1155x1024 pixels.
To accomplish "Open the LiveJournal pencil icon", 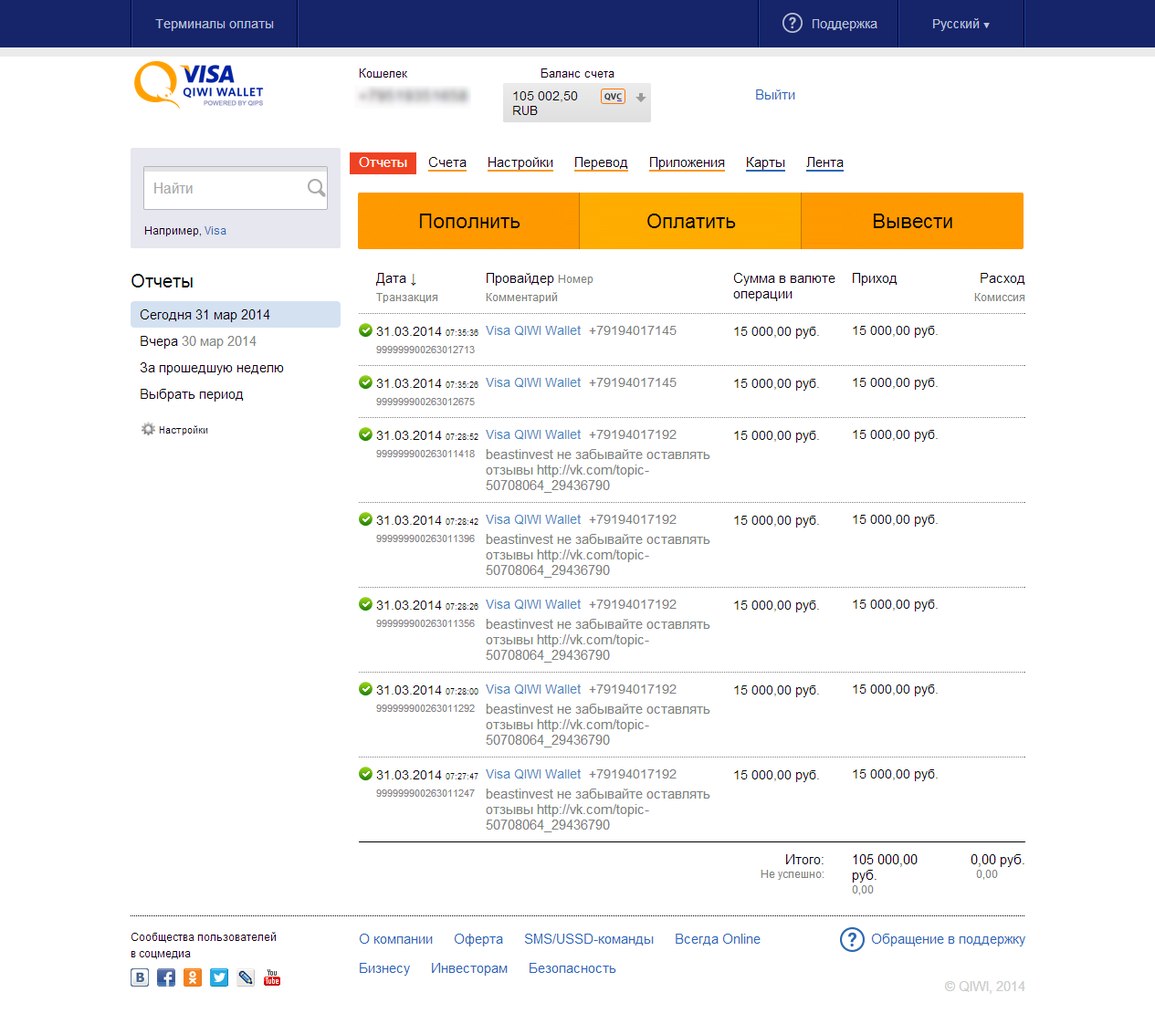I will (246, 978).
